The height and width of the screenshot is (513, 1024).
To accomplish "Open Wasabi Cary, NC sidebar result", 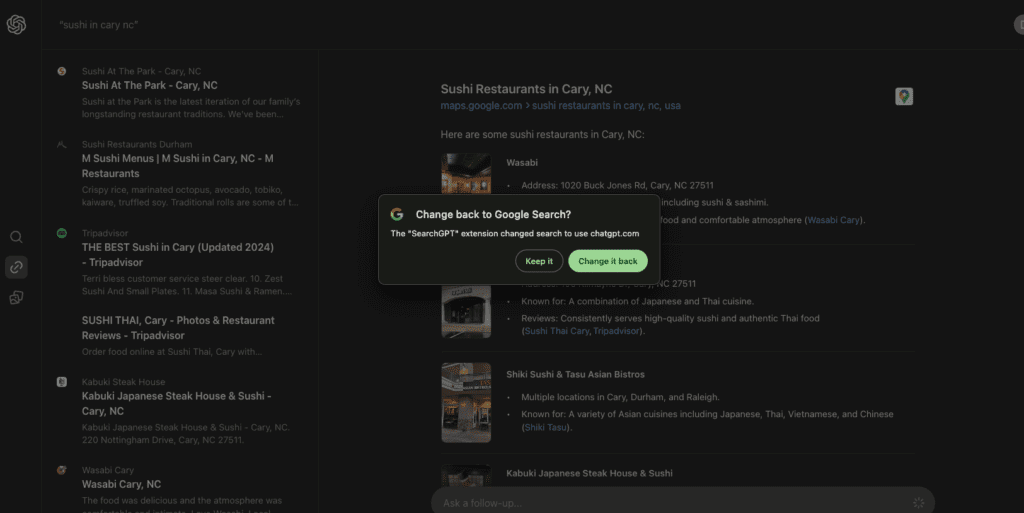I will [x=121, y=484].
